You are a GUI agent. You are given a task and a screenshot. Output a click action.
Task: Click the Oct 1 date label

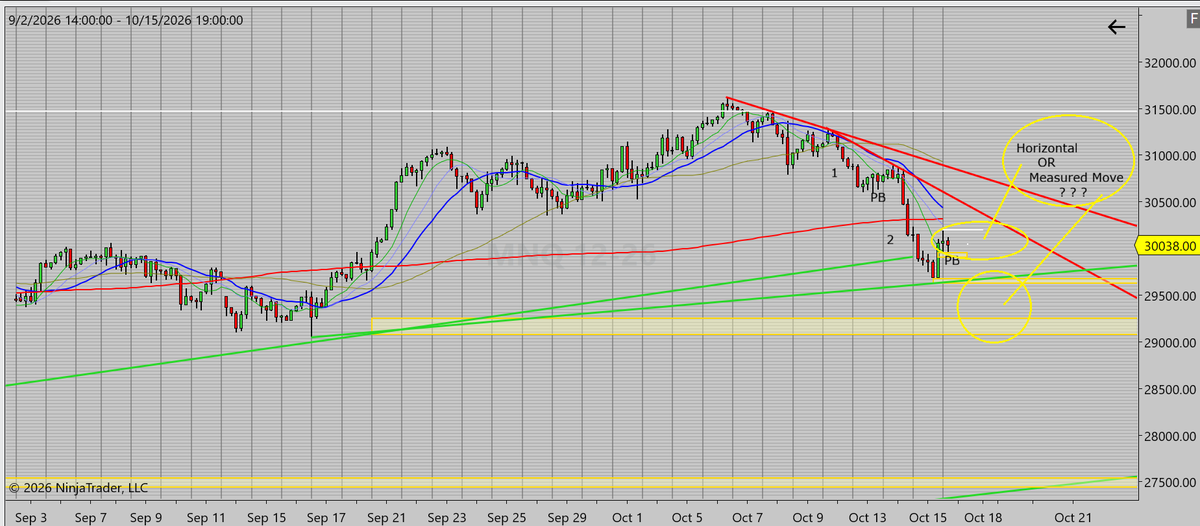(x=627, y=517)
